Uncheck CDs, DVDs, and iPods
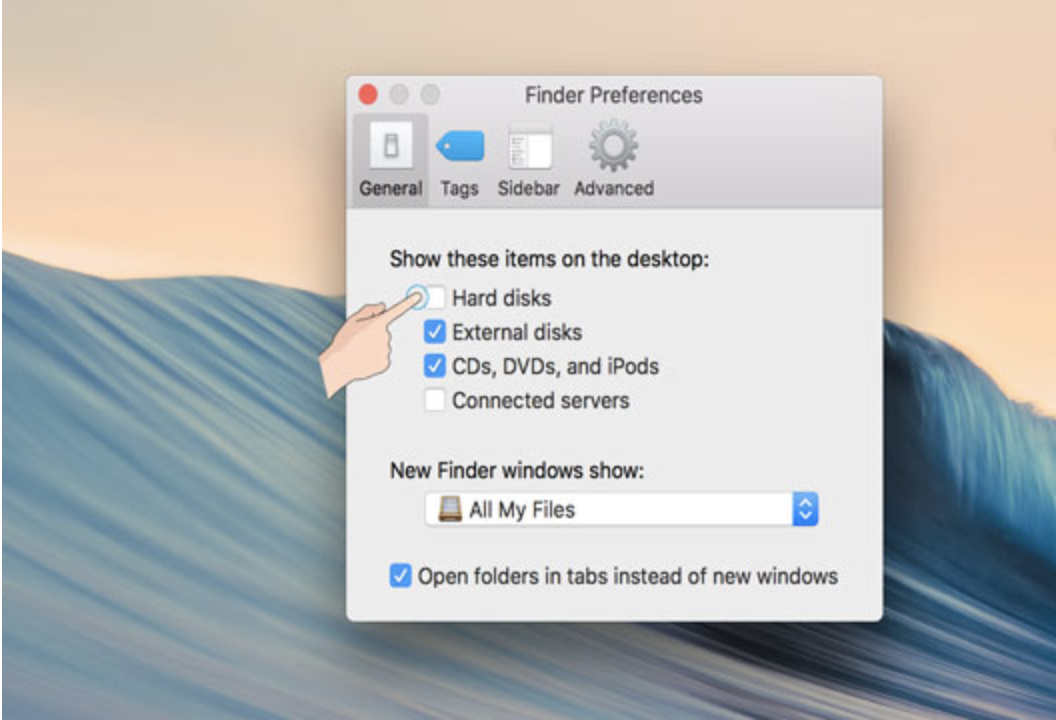 point(434,366)
